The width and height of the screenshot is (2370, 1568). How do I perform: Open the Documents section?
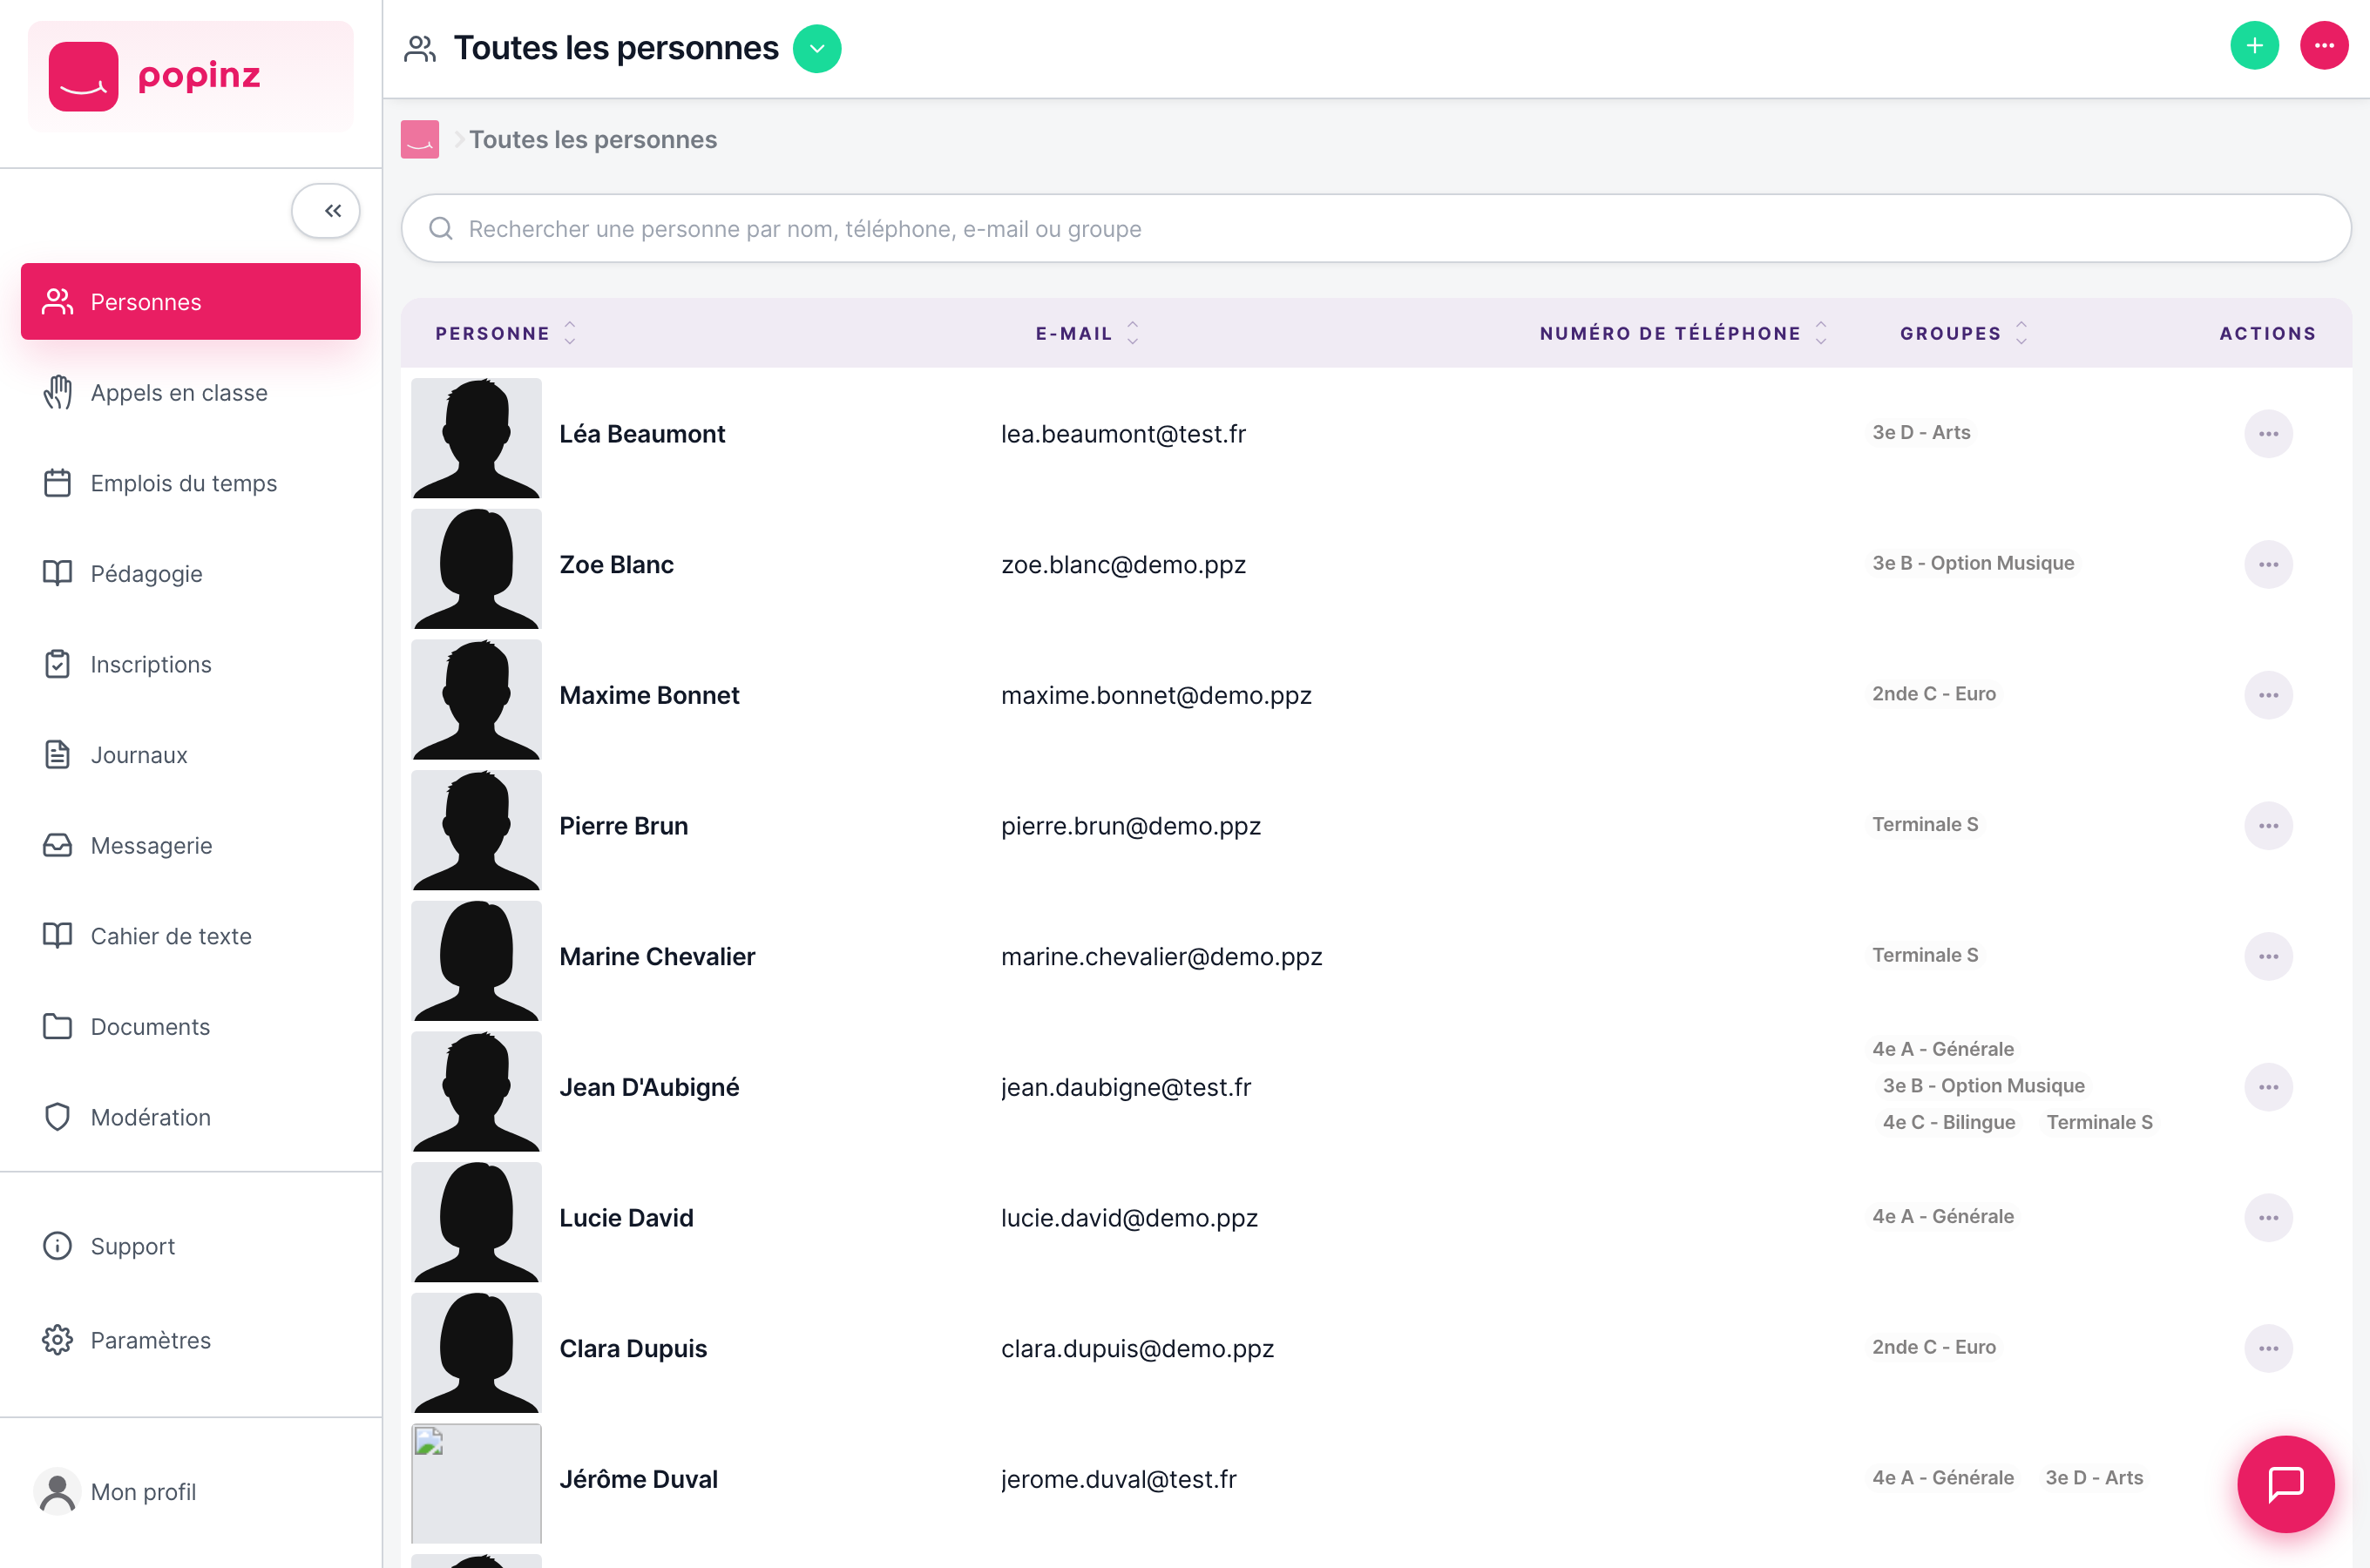pyautogui.click(x=191, y=1027)
